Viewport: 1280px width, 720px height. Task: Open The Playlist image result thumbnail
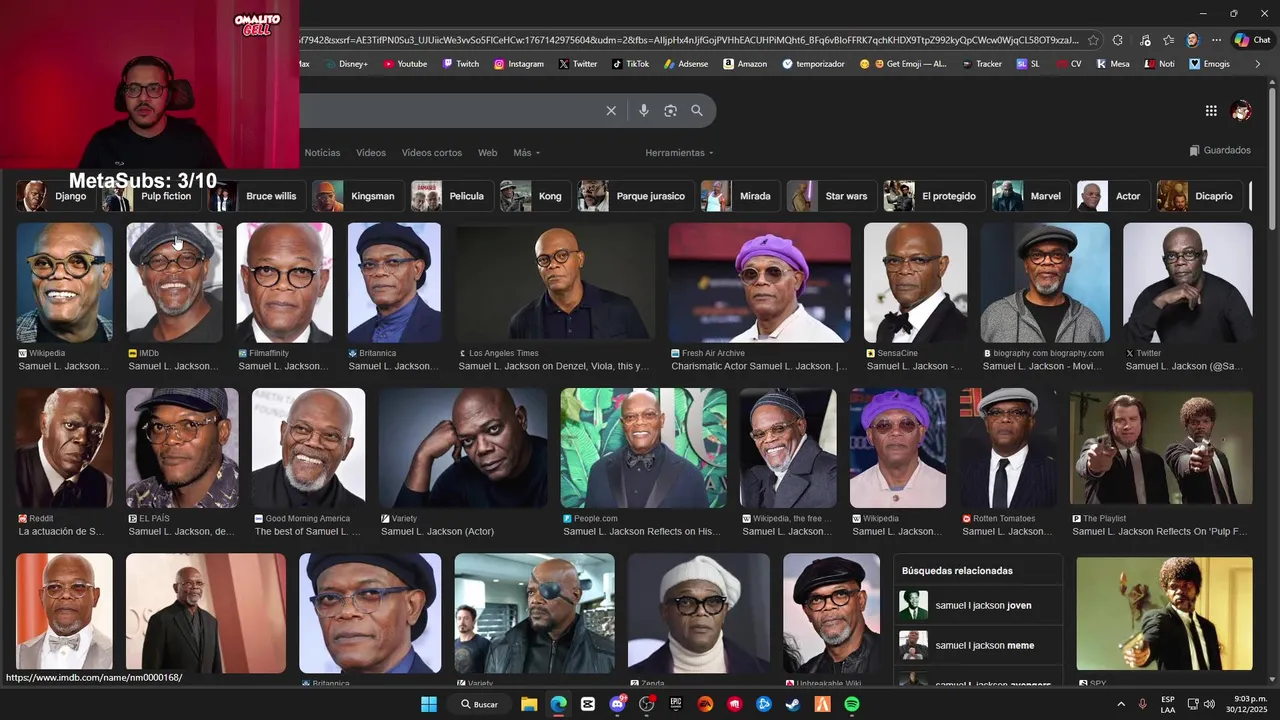click(x=1161, y=446)
